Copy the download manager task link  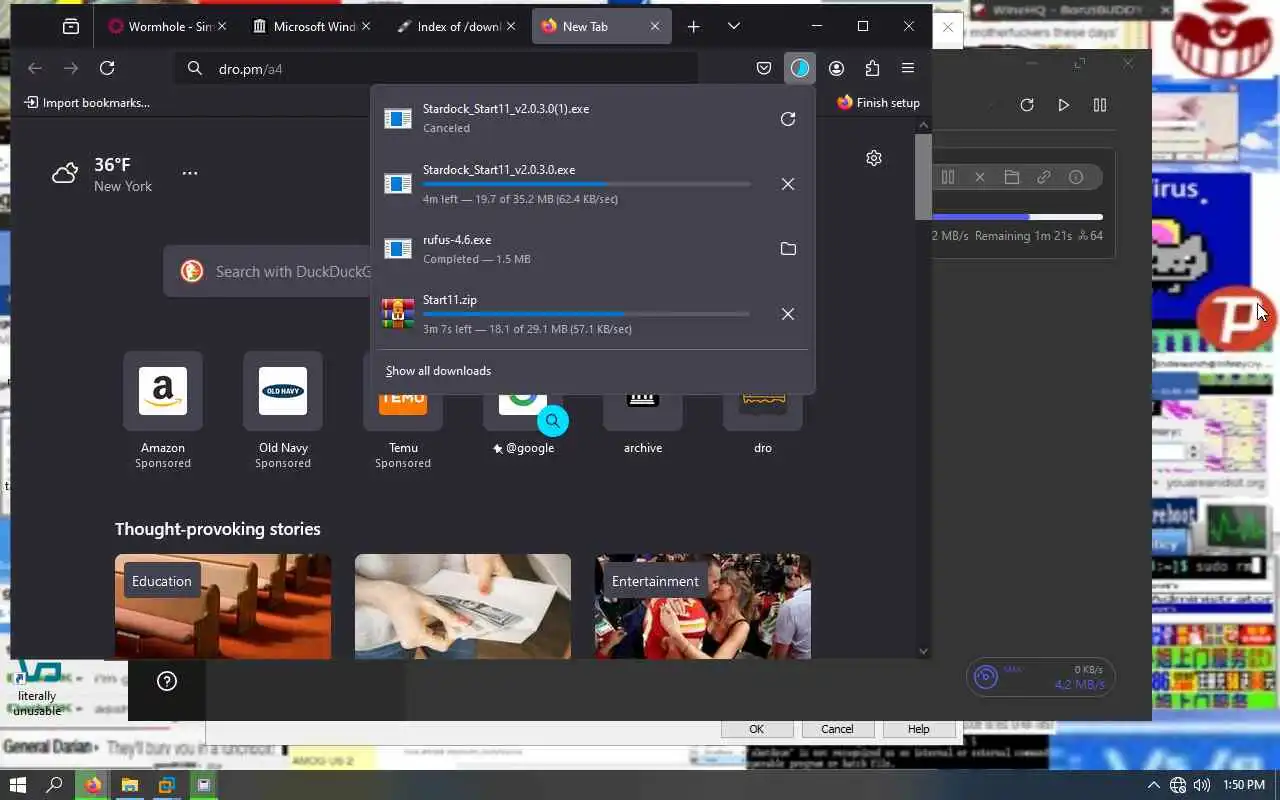(1044, 177)
